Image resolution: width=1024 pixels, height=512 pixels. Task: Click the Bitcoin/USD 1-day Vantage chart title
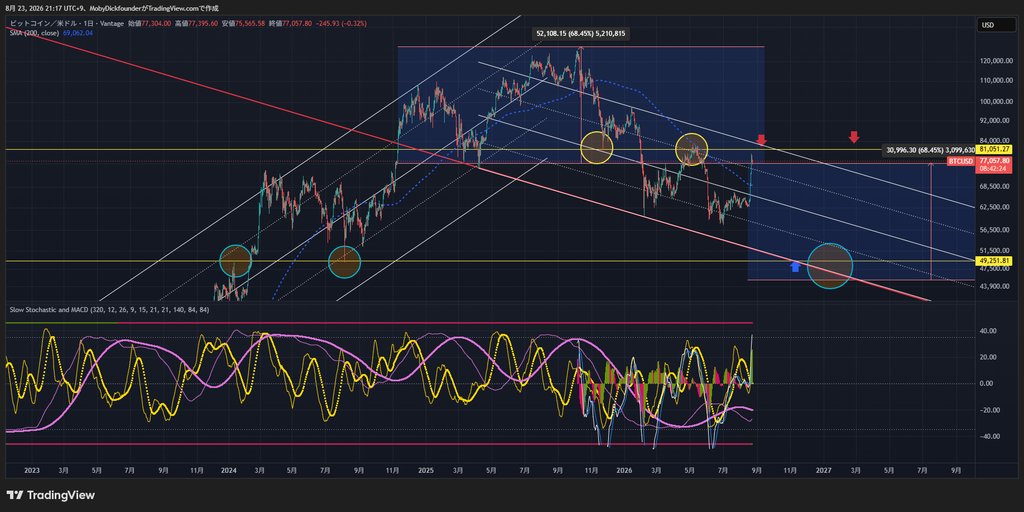coord(67,24)
